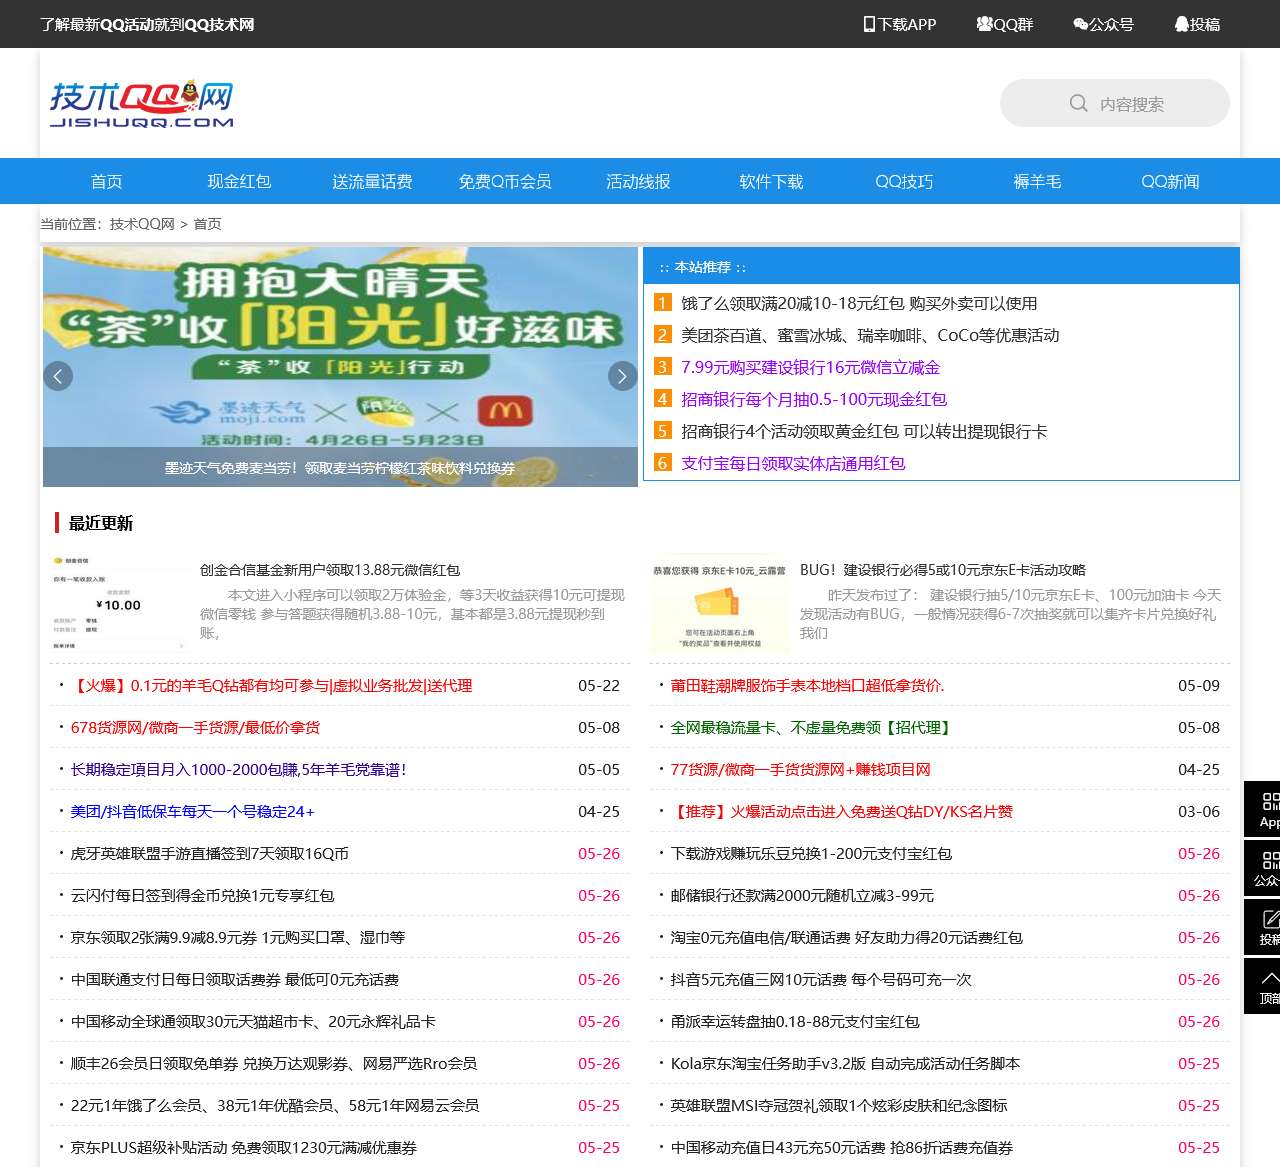Click the 下载APP phone icon
The width and height of the screenshot is (1280, 1167).
[869, 24]
